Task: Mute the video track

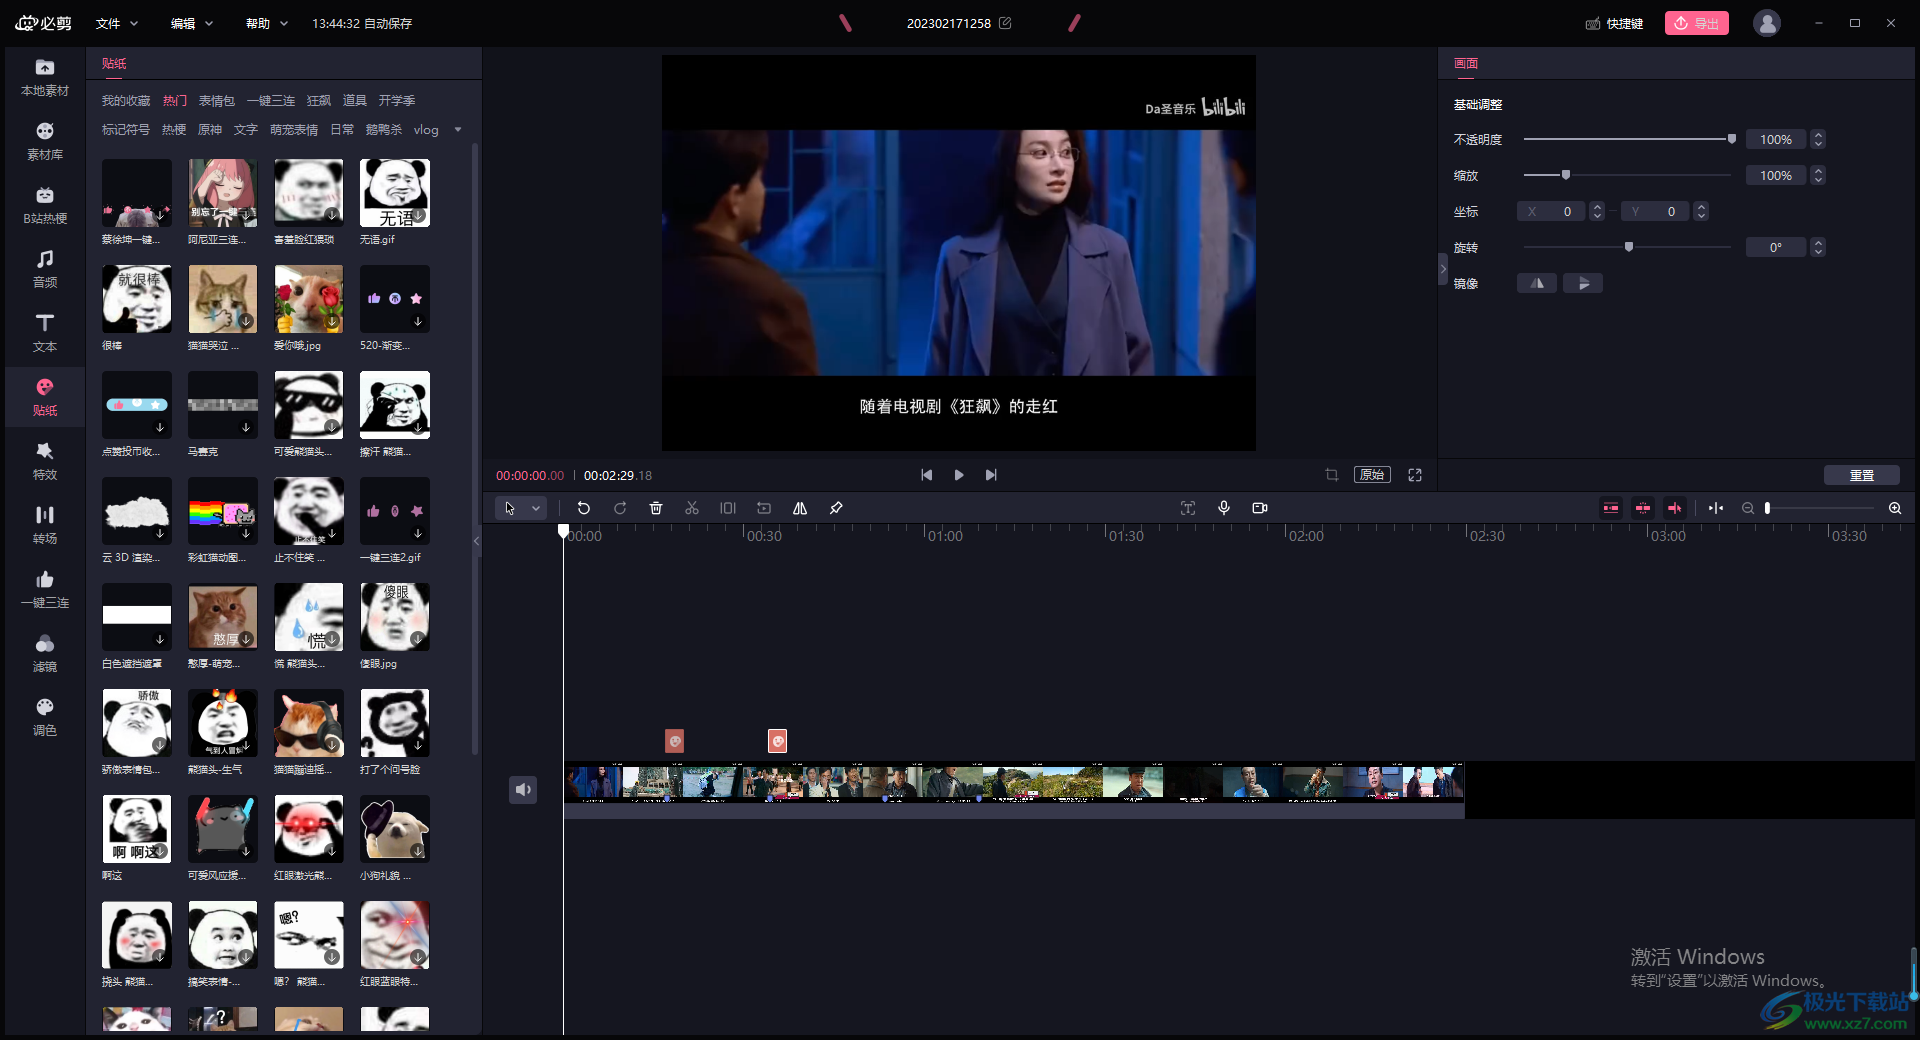Action: point(523,790)
